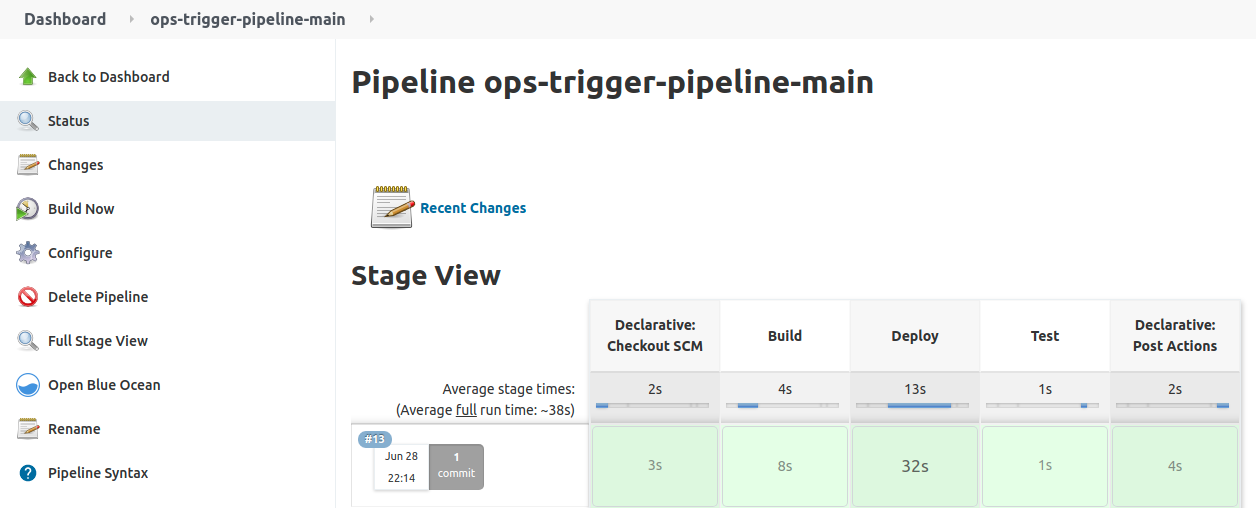Image resolution: width=1256 pixels, height=508 pixels.
Task: Select Rename from the sidebar
Action: point(74,429)
